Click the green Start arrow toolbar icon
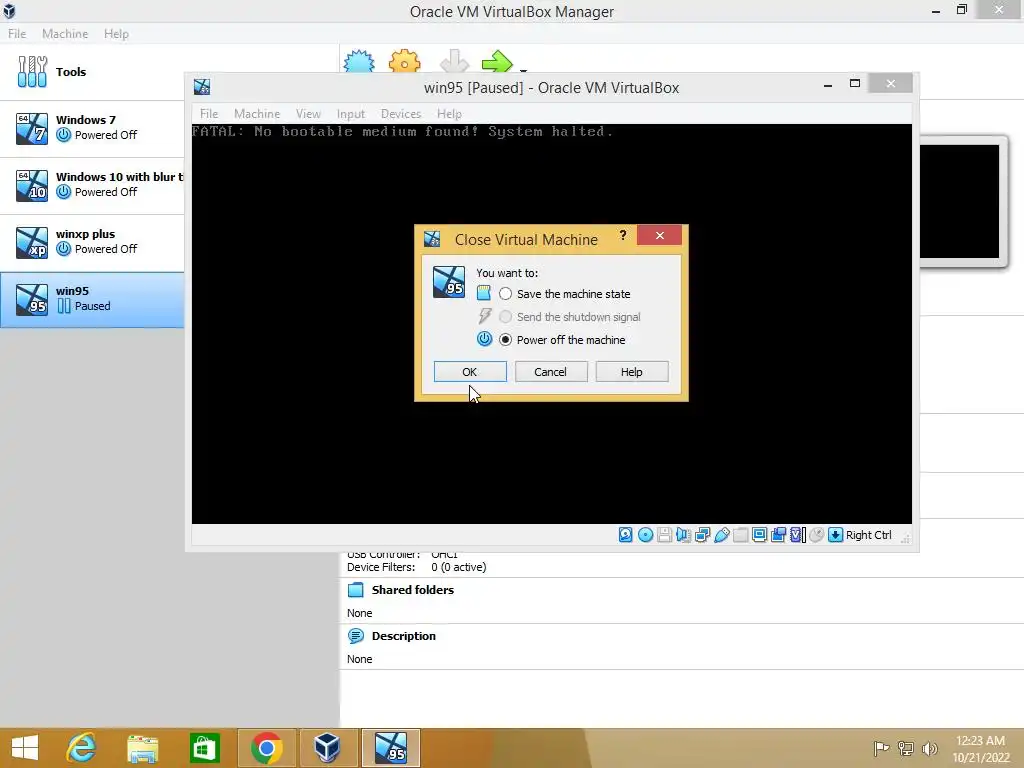The height and width of the screenshot is (768, 1024). pyautogui.click(x=498, y=61)
